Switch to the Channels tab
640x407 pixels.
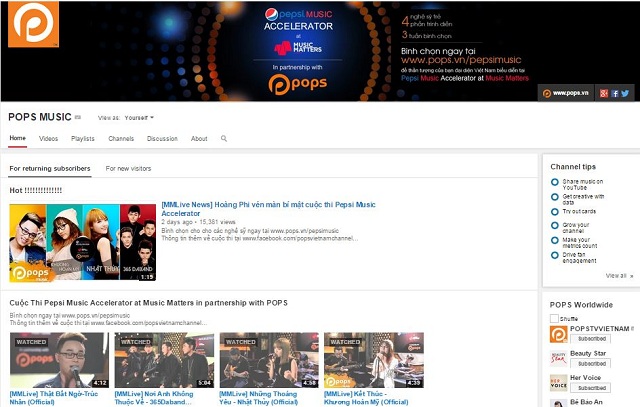[121, 138]
